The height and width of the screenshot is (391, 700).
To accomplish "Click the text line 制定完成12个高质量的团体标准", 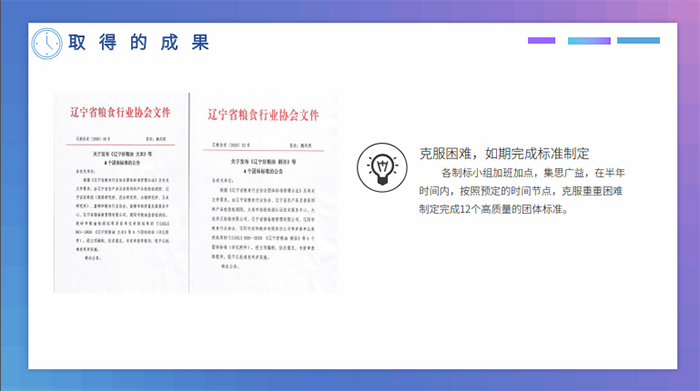I will point(493,209).
